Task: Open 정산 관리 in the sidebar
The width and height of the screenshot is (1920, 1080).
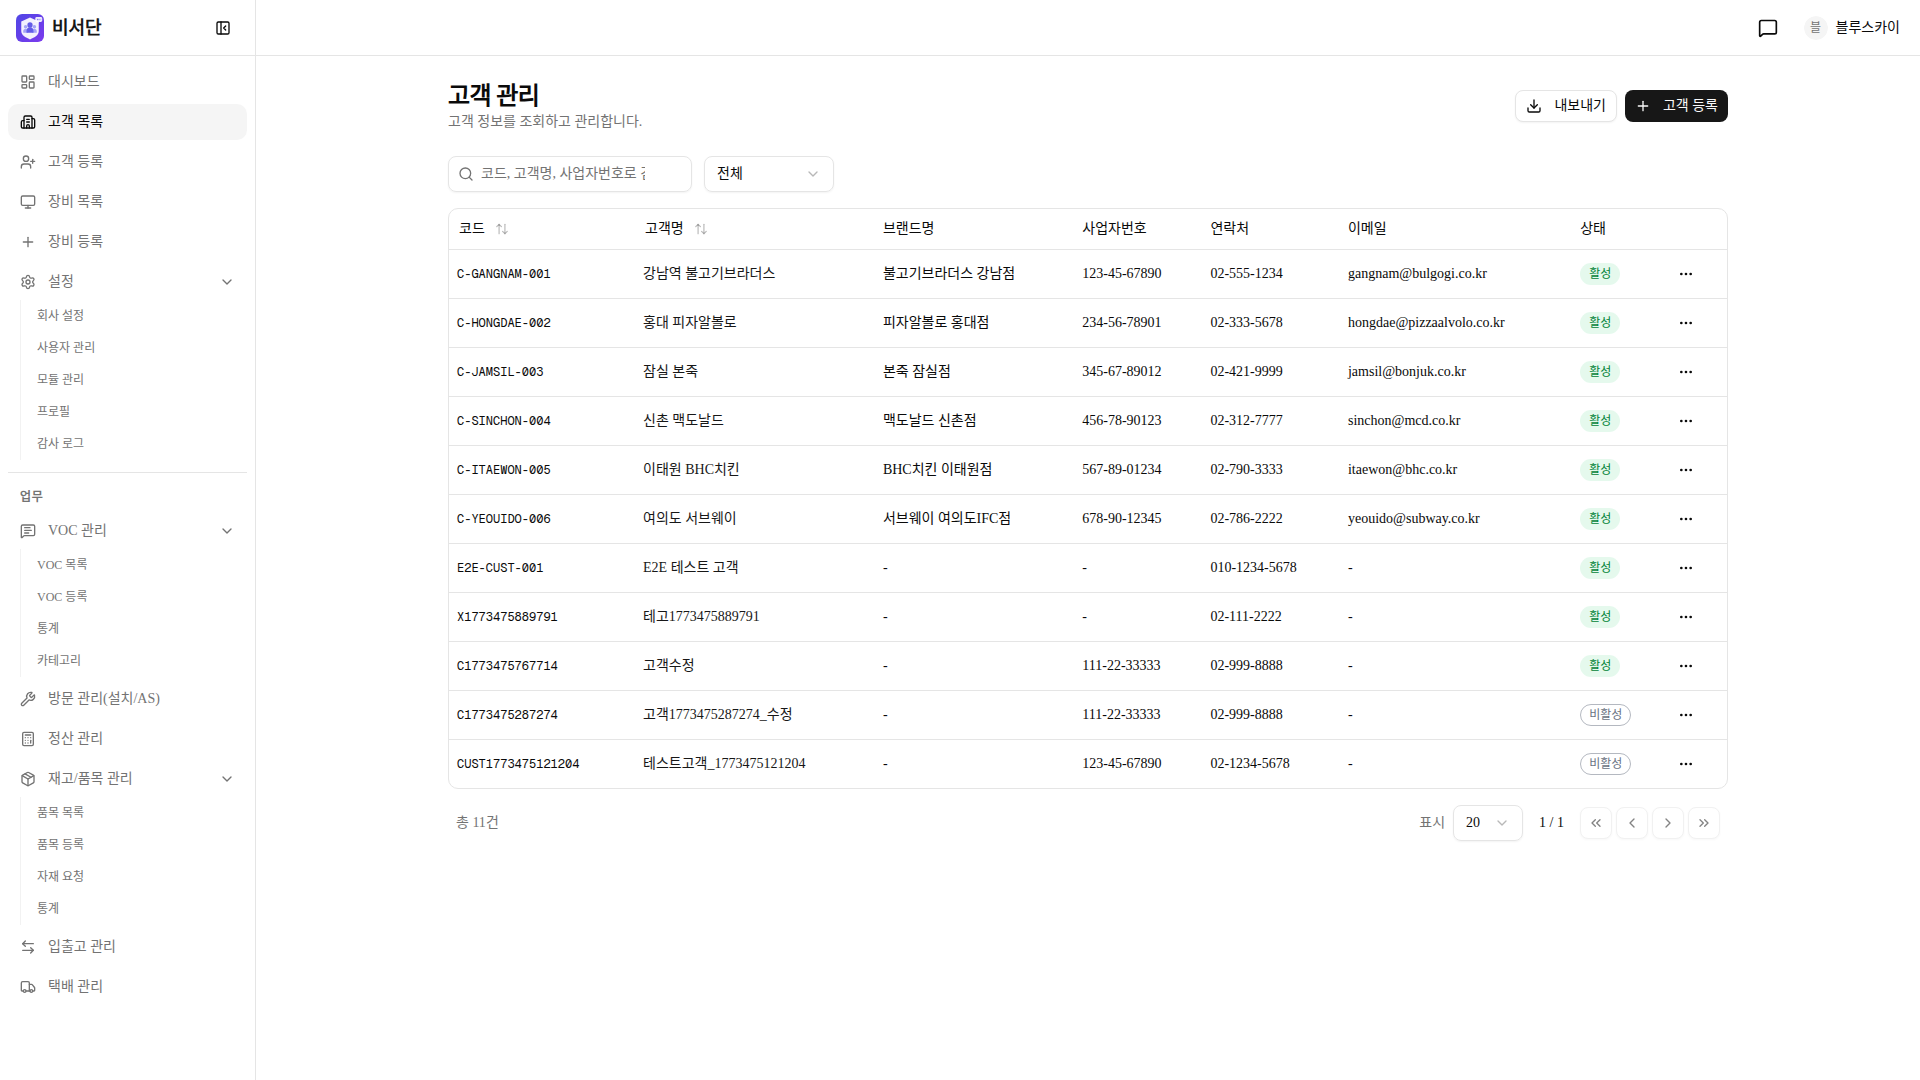Action: point(127,739)
